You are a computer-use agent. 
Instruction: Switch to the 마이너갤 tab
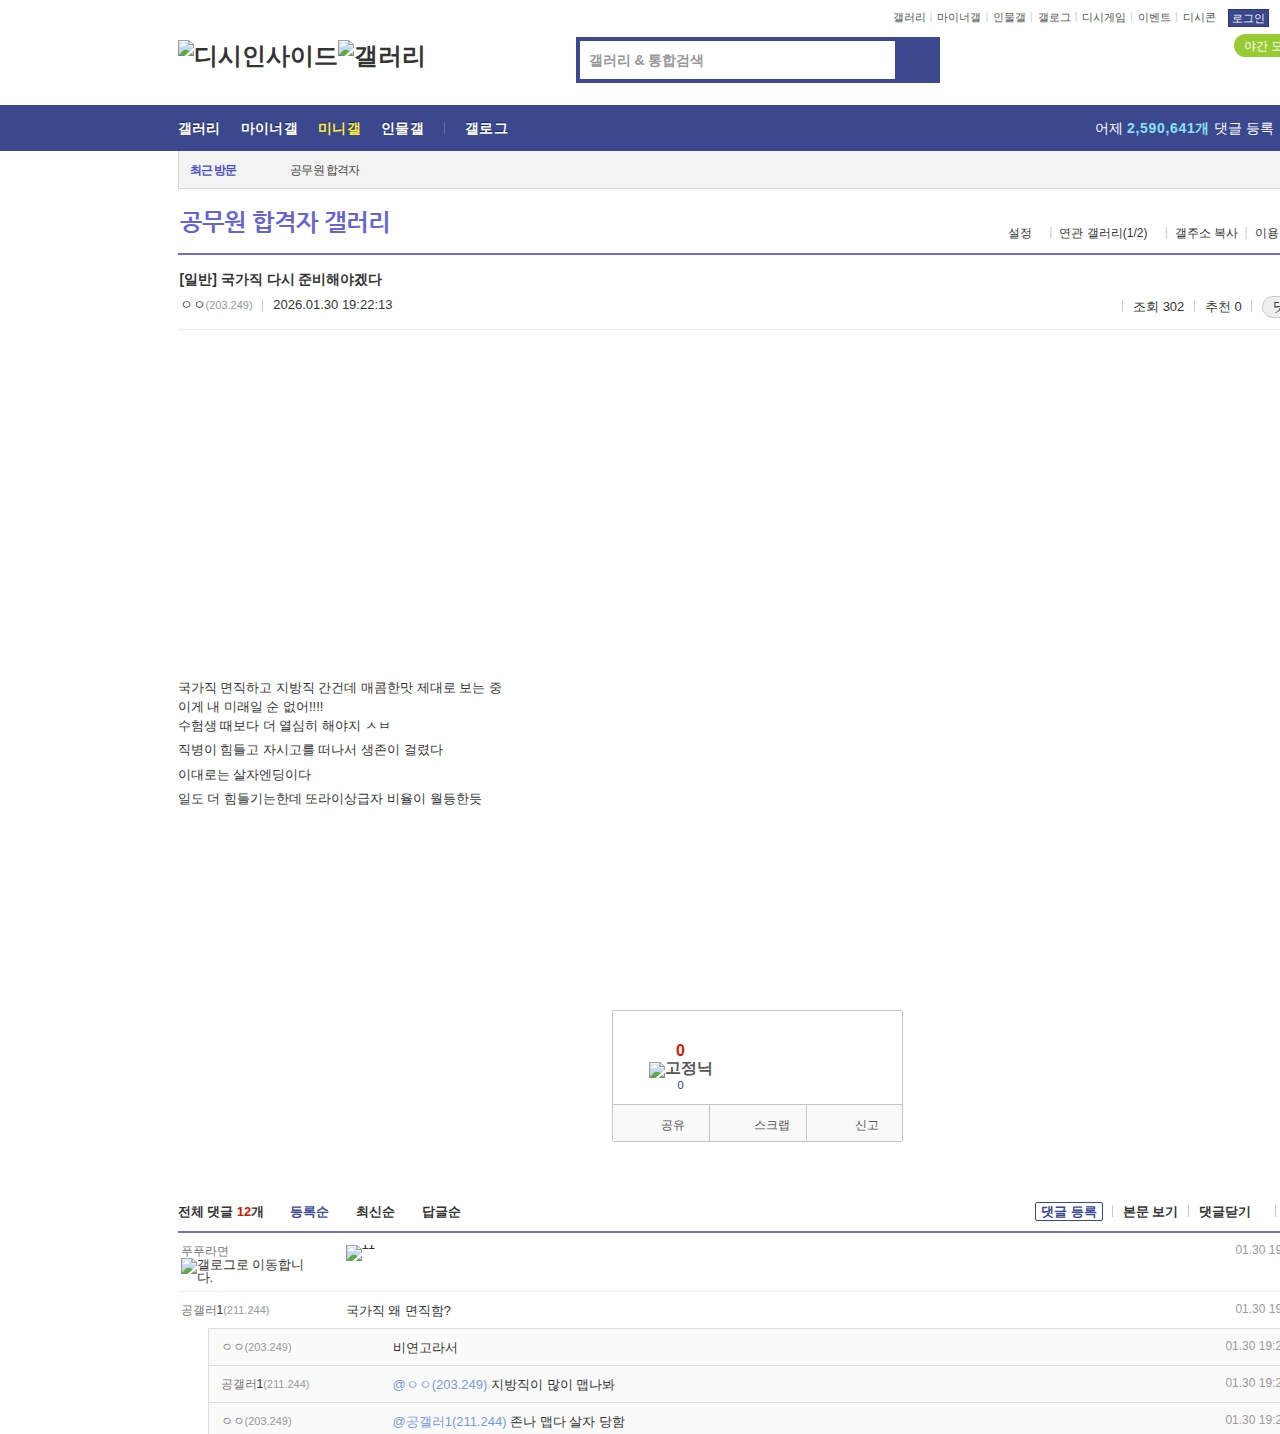[269, 129]
